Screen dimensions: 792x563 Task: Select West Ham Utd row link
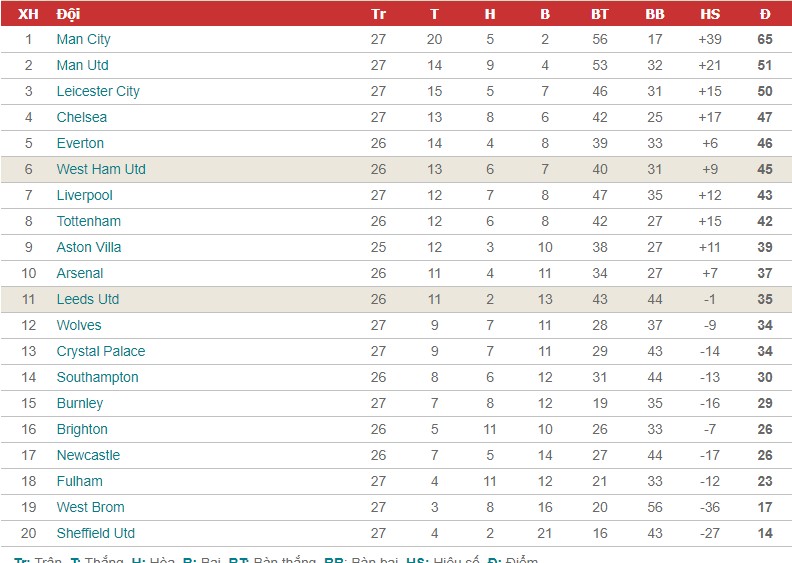click(101, 169)
